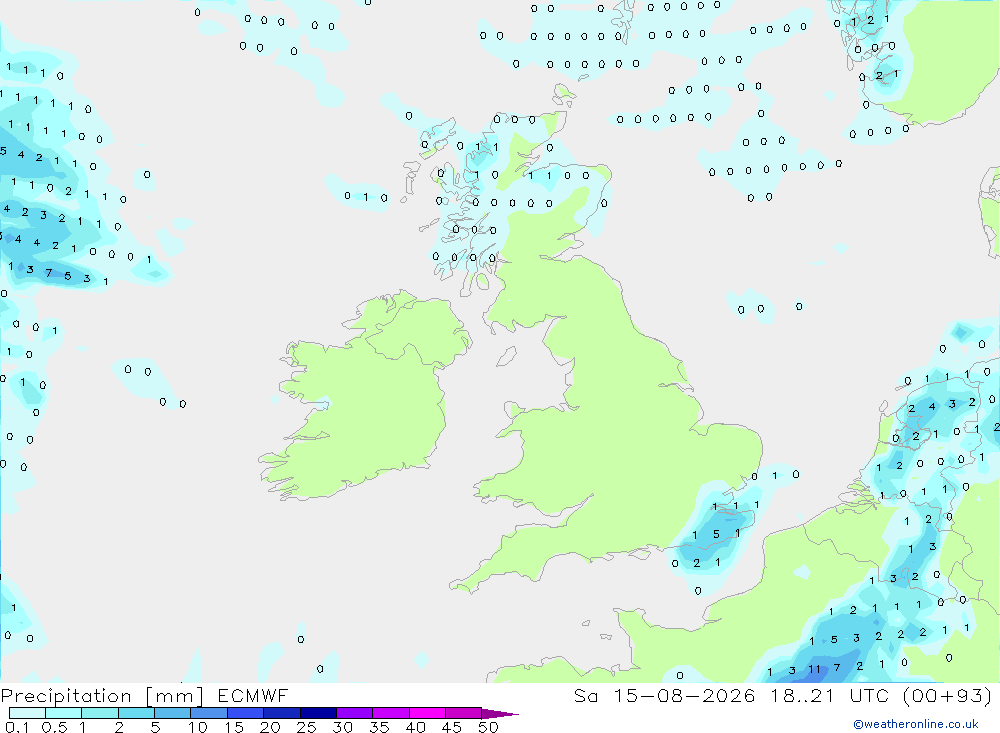Click the Isle of Man on the map

click(x=506, y=356)
